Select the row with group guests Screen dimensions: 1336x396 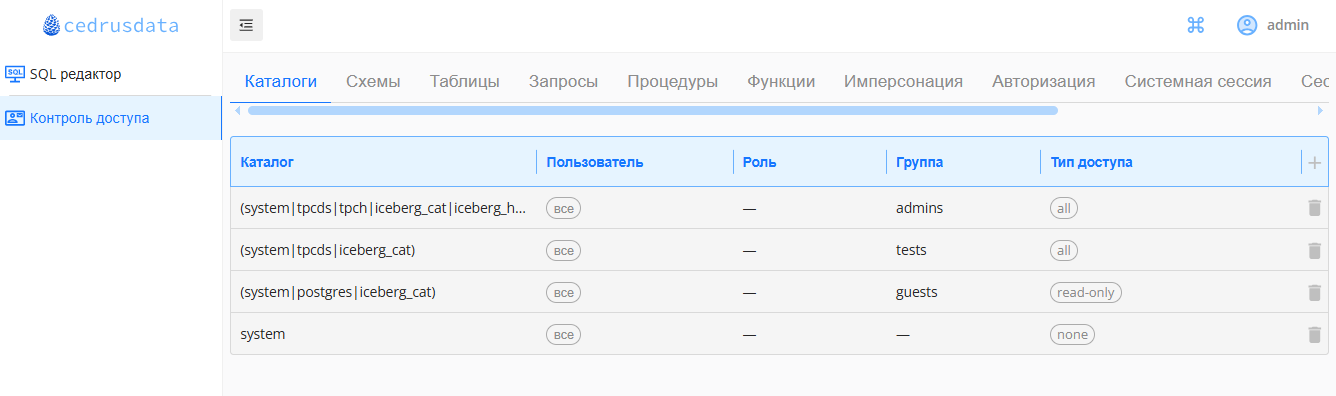coord(779,292)
